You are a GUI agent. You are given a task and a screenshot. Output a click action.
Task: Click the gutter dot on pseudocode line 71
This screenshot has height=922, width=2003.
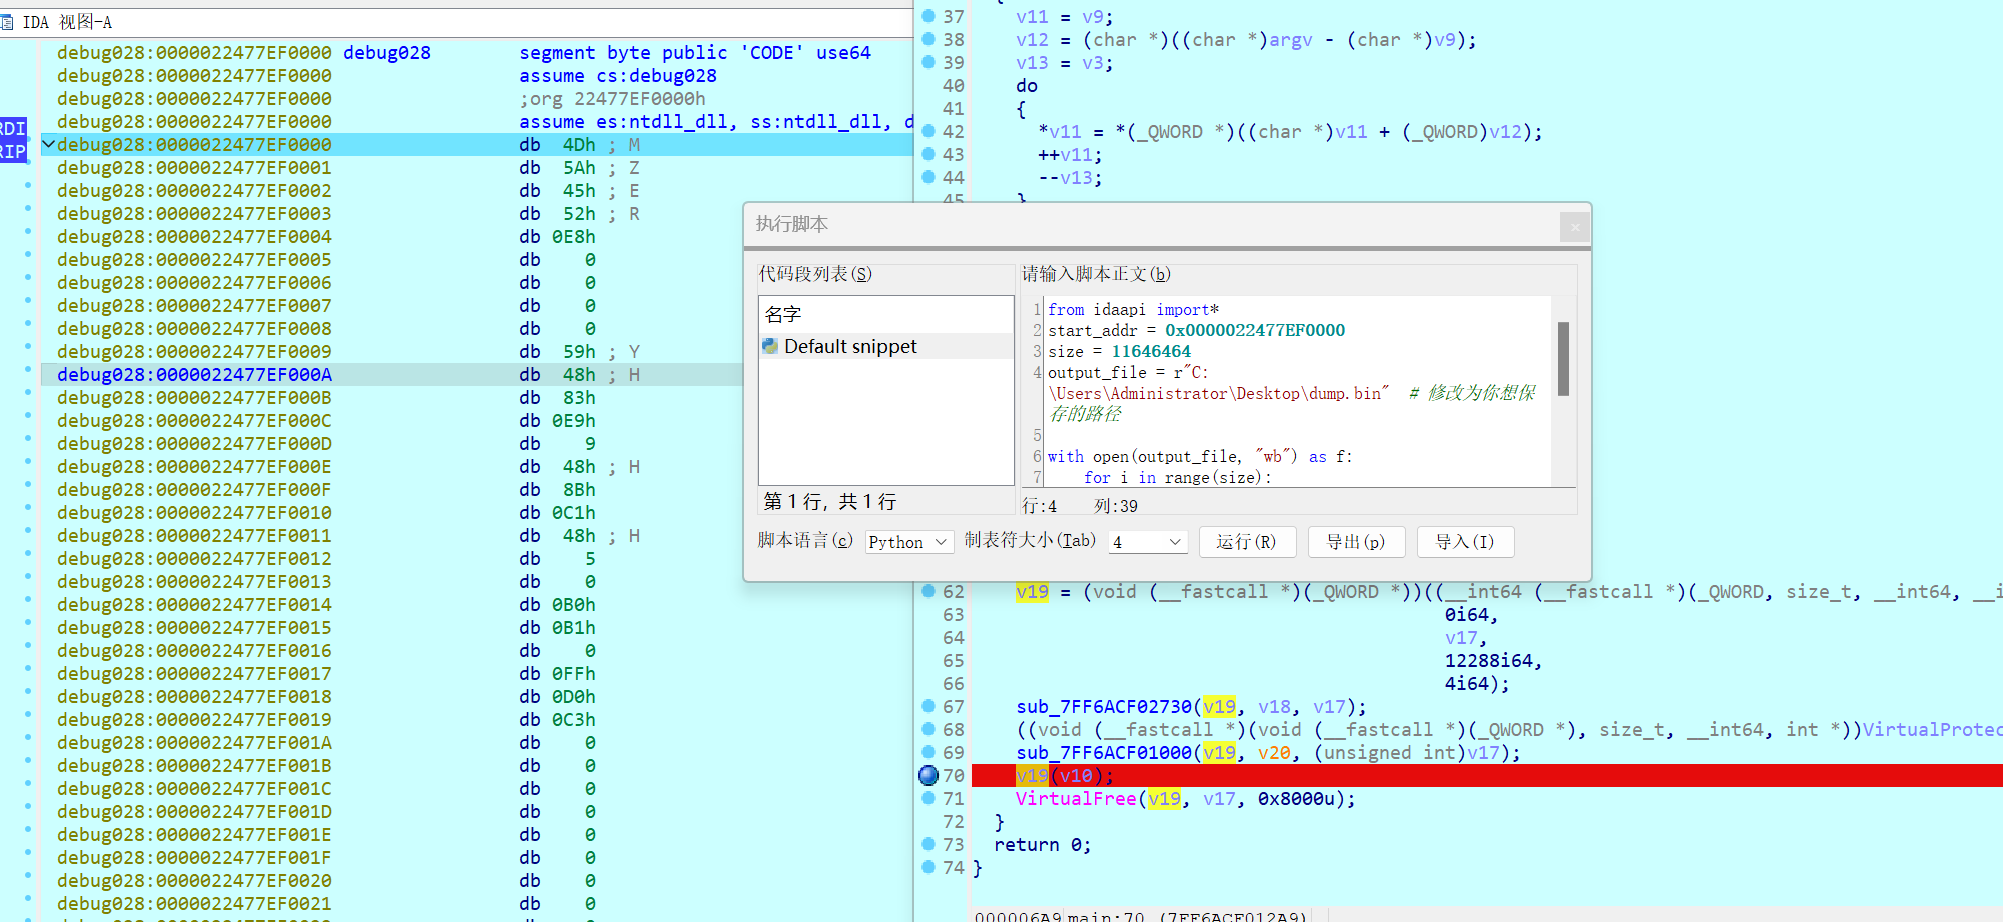[928, 798]
